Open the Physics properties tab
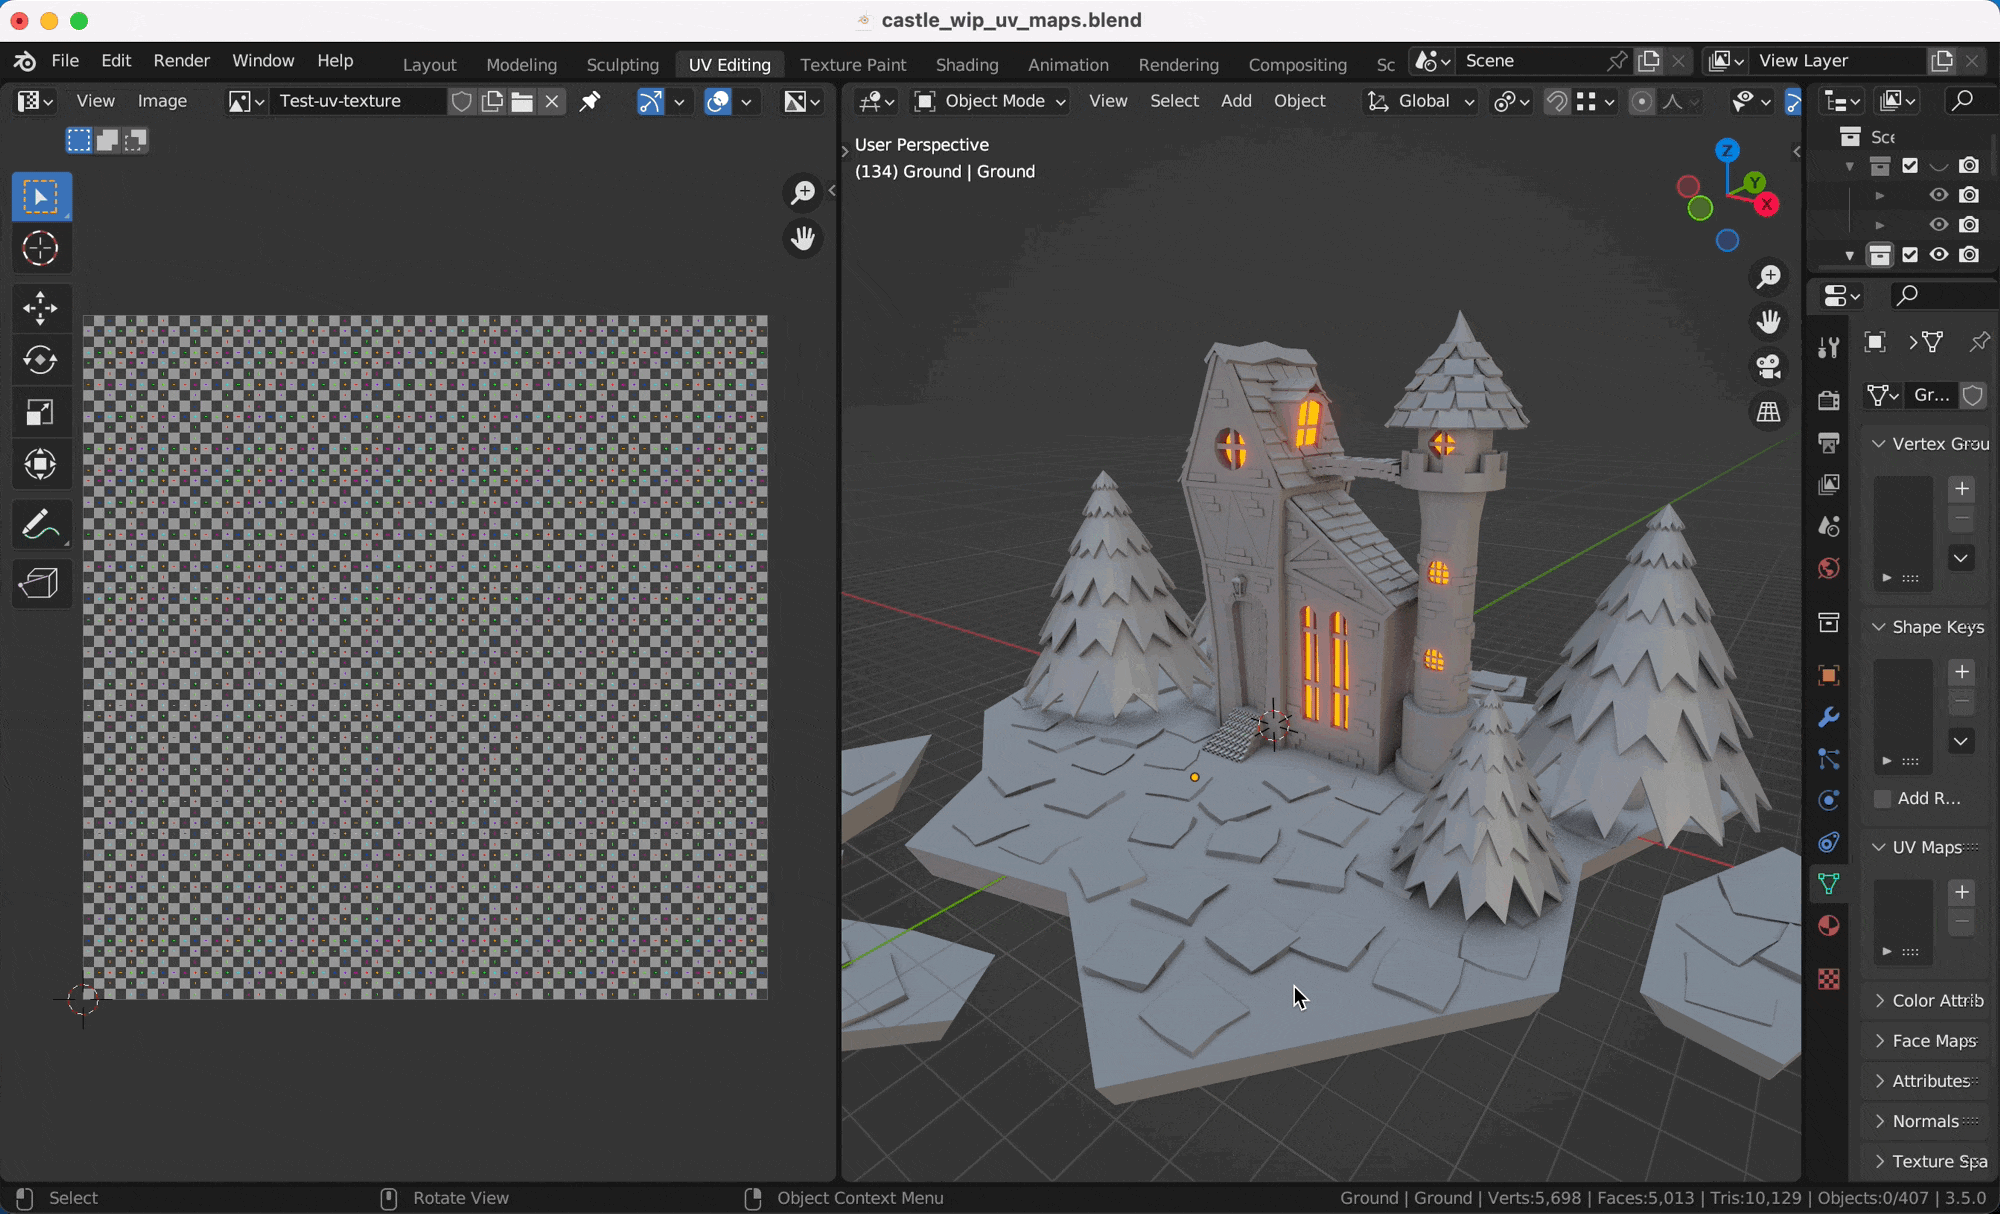Viewport: 2000px width, 1214px height. click(1829, 800)
